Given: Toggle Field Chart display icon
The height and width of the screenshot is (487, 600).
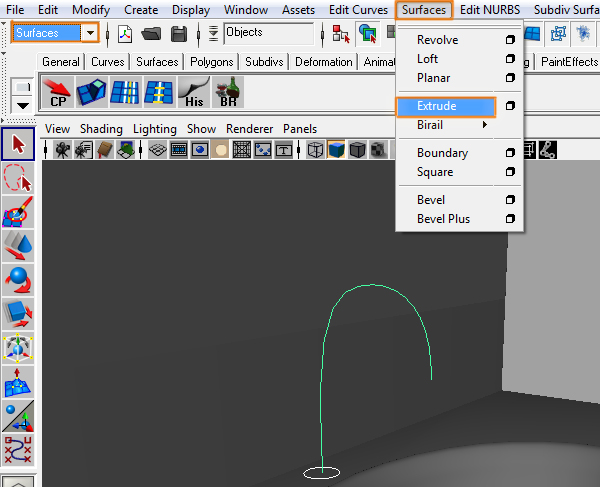Looking at the screenshot, I should 242,150.
